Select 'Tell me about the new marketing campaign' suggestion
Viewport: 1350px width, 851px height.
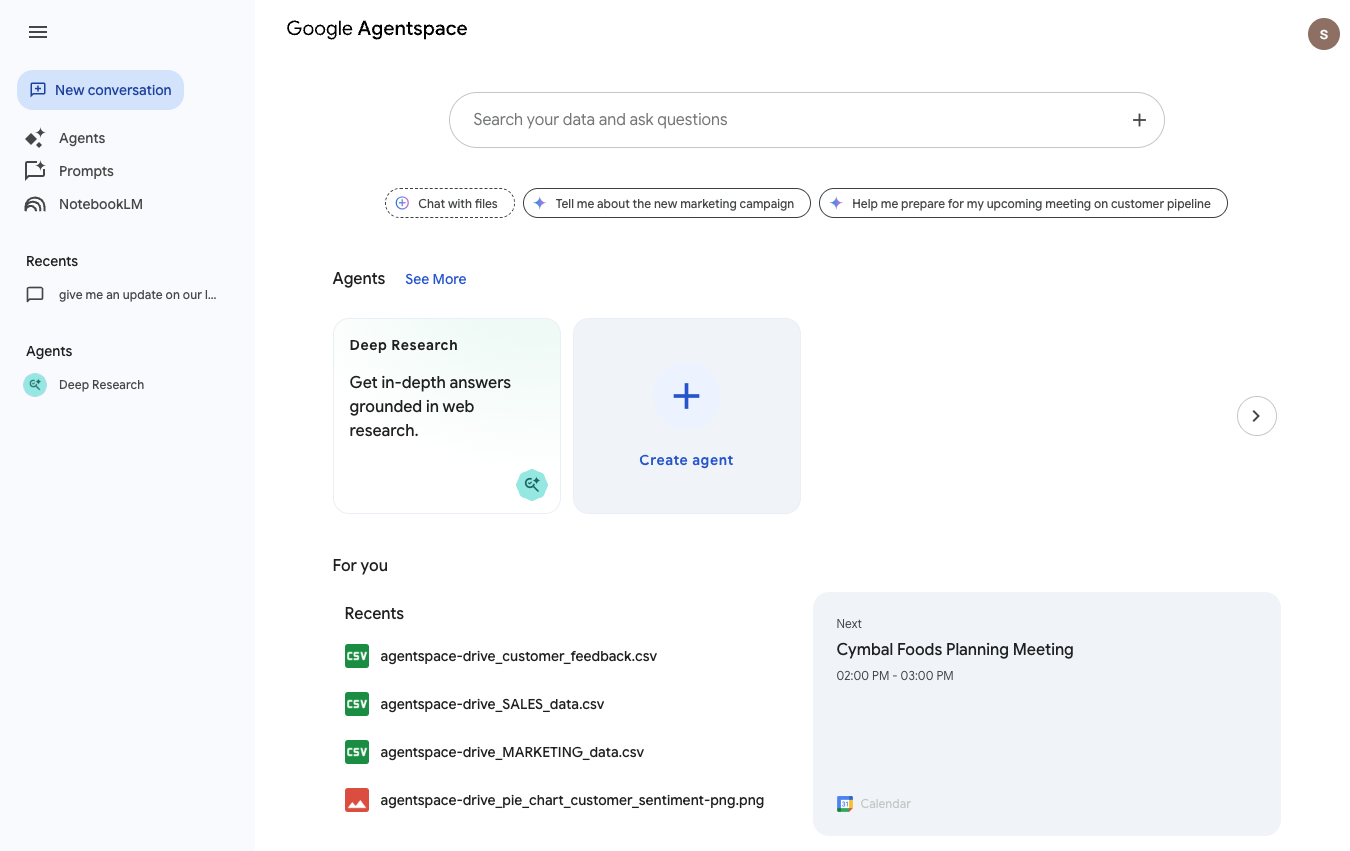pos(667,203)
